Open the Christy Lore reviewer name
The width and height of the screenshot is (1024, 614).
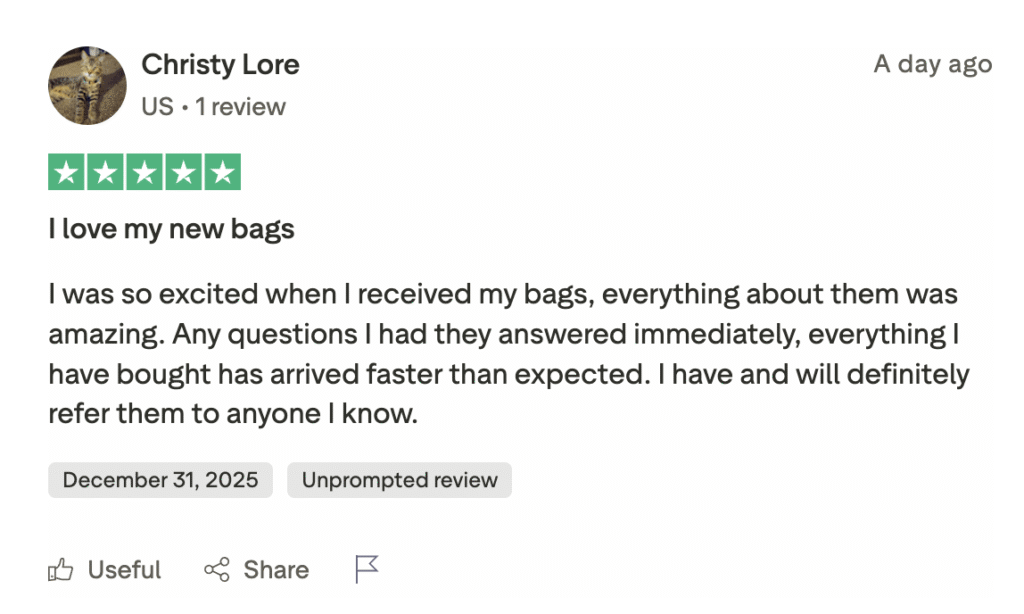coord(220,65)
